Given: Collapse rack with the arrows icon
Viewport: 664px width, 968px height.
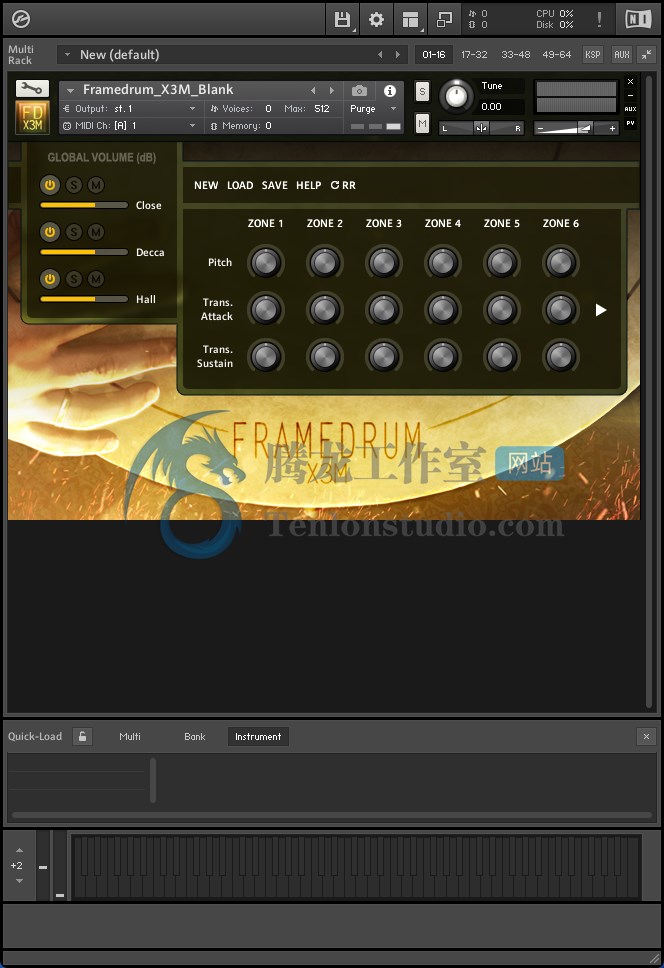Looking at the screenshot, I should 646,54.
